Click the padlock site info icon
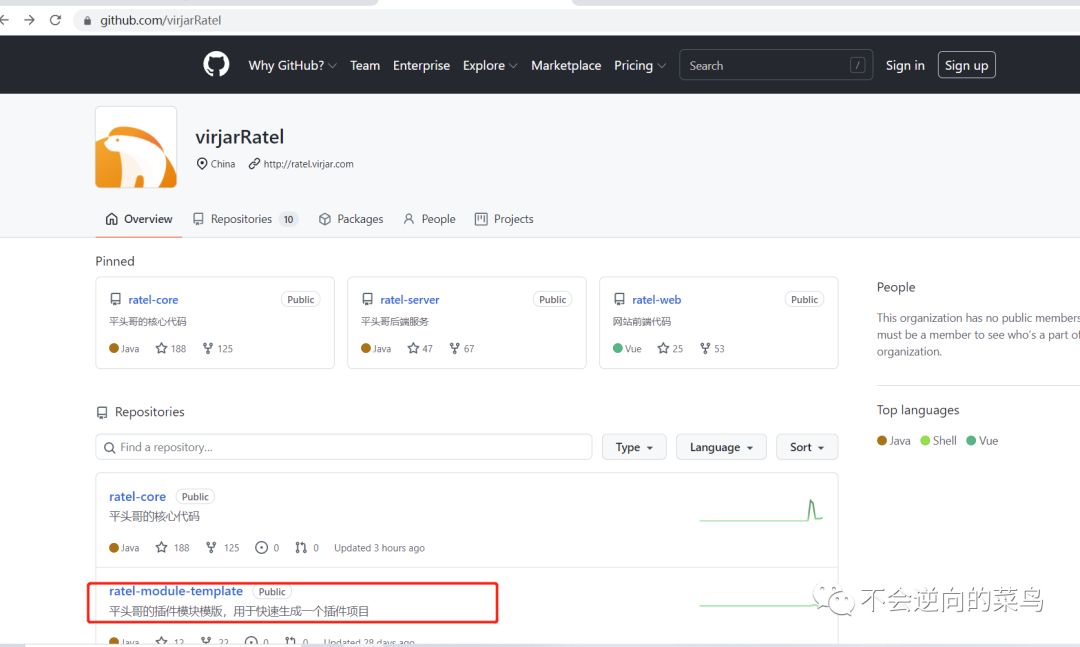 tap(87, 21)
